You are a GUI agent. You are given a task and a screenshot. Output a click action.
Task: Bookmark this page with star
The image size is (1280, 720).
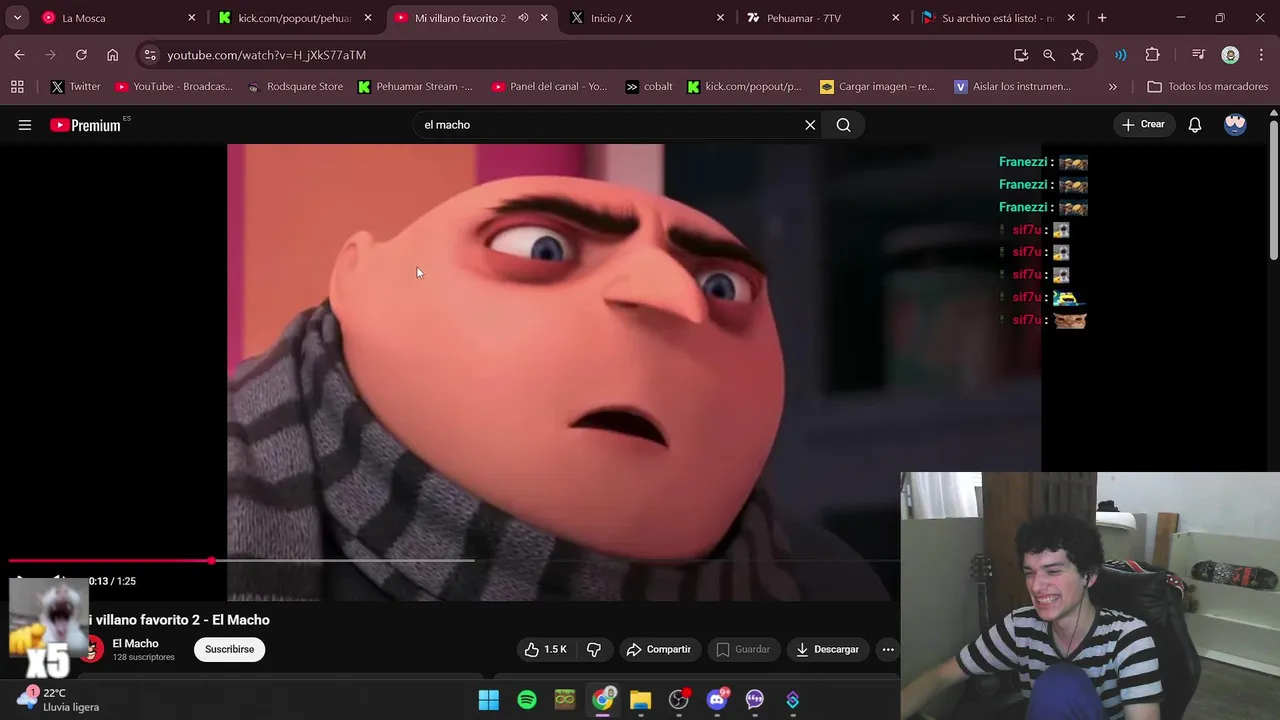tap(1077, 55)
